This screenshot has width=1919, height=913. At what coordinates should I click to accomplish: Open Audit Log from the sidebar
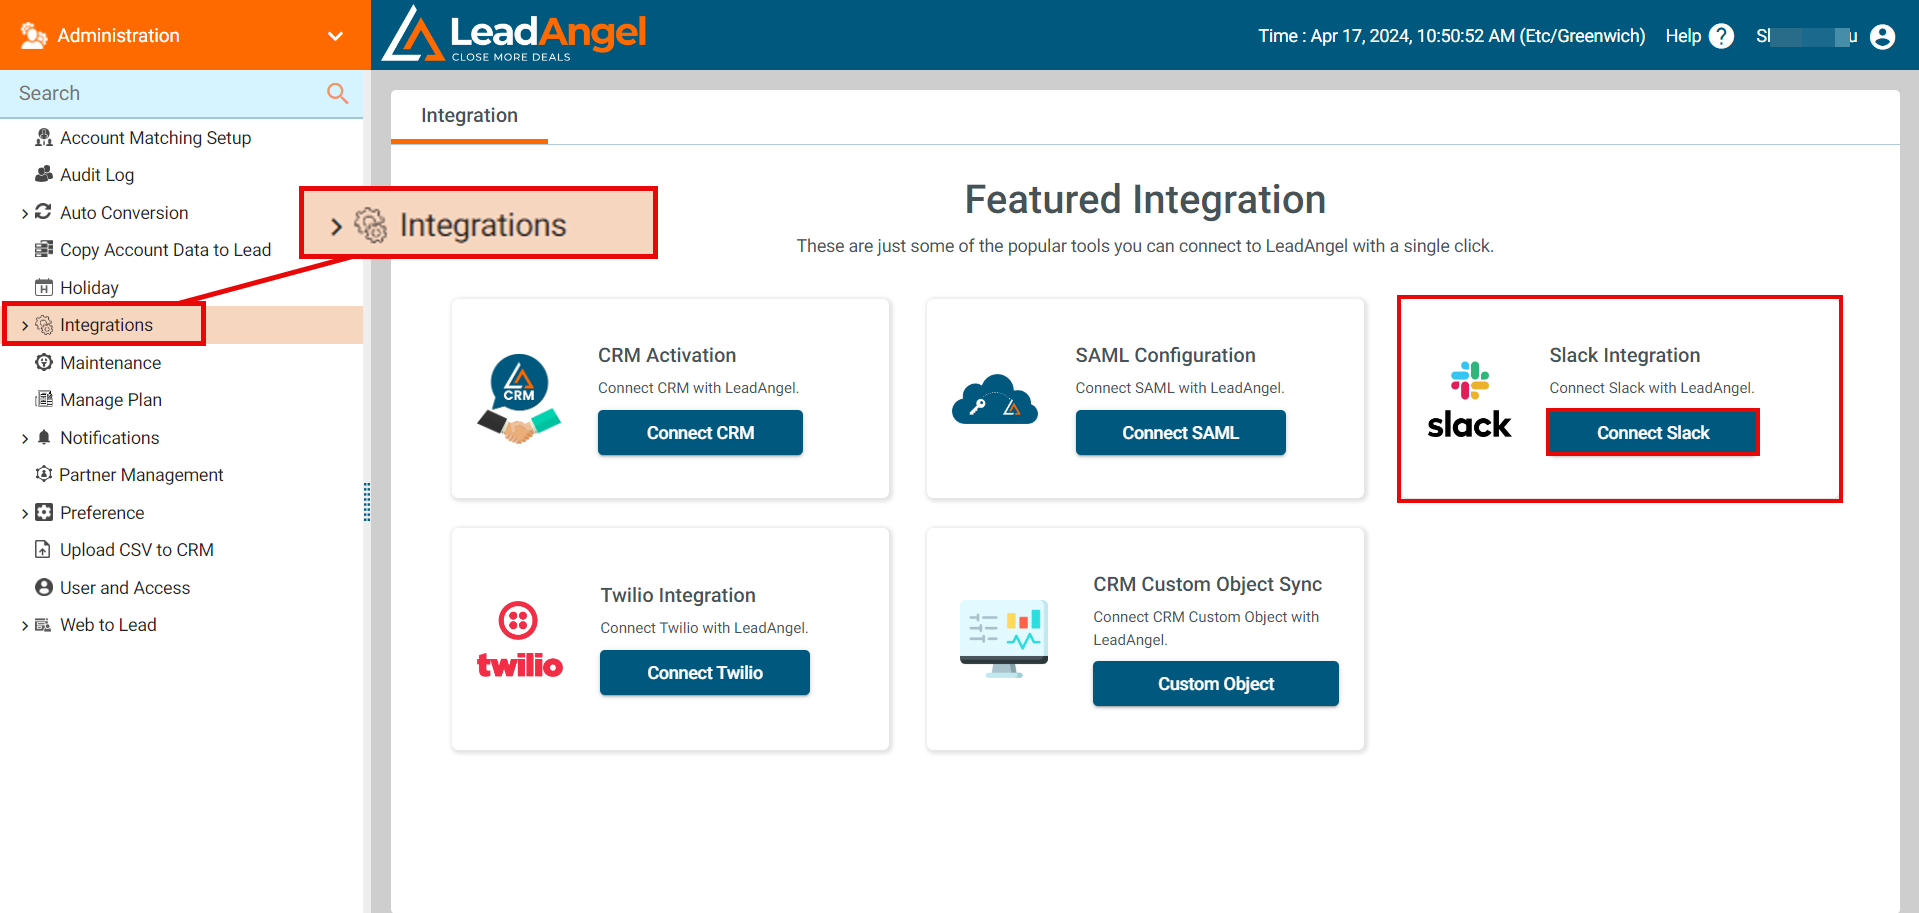97,175
